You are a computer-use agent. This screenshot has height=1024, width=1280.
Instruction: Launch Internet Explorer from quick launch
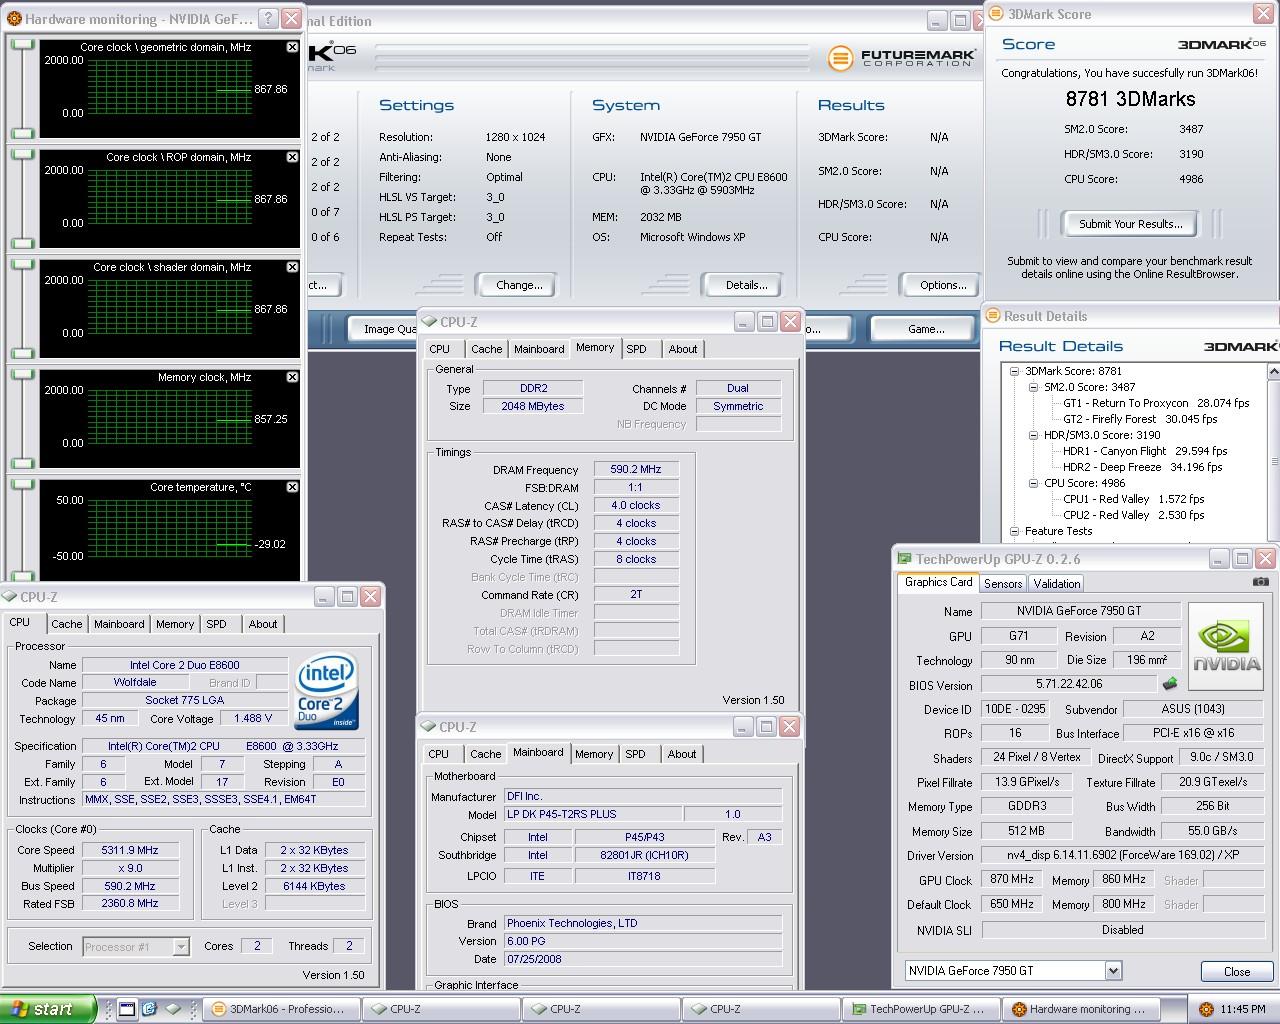tap(149, 1009)
